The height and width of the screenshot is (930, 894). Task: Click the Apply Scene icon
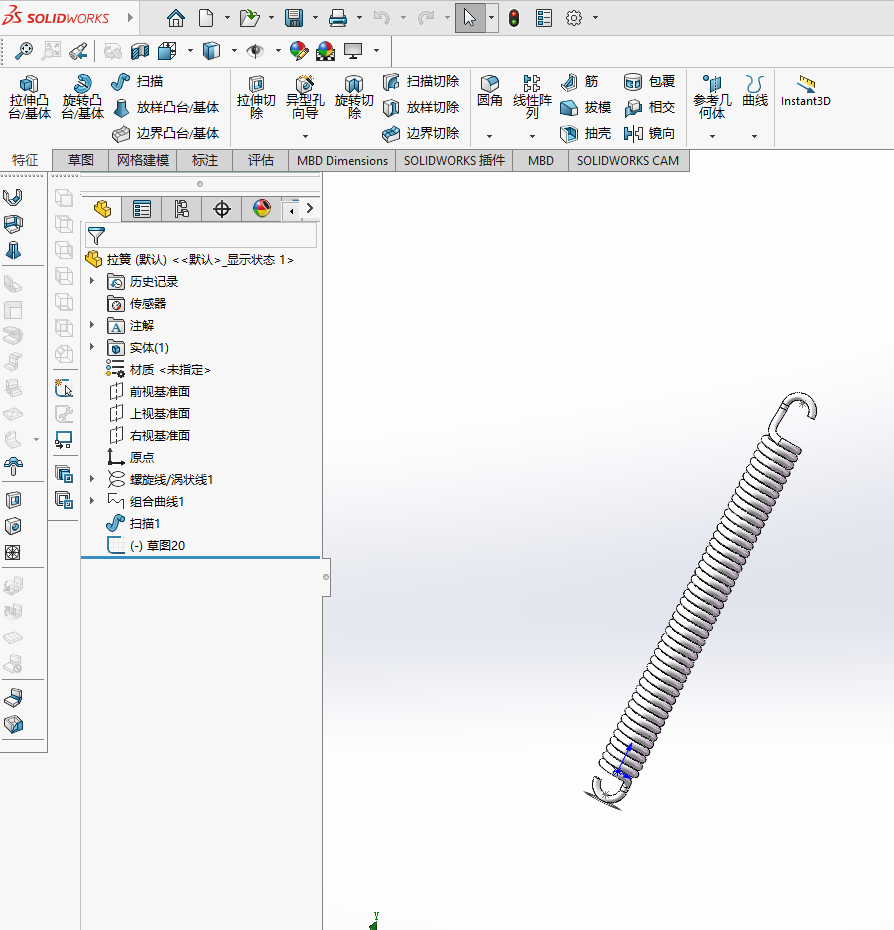coord(325,51)
